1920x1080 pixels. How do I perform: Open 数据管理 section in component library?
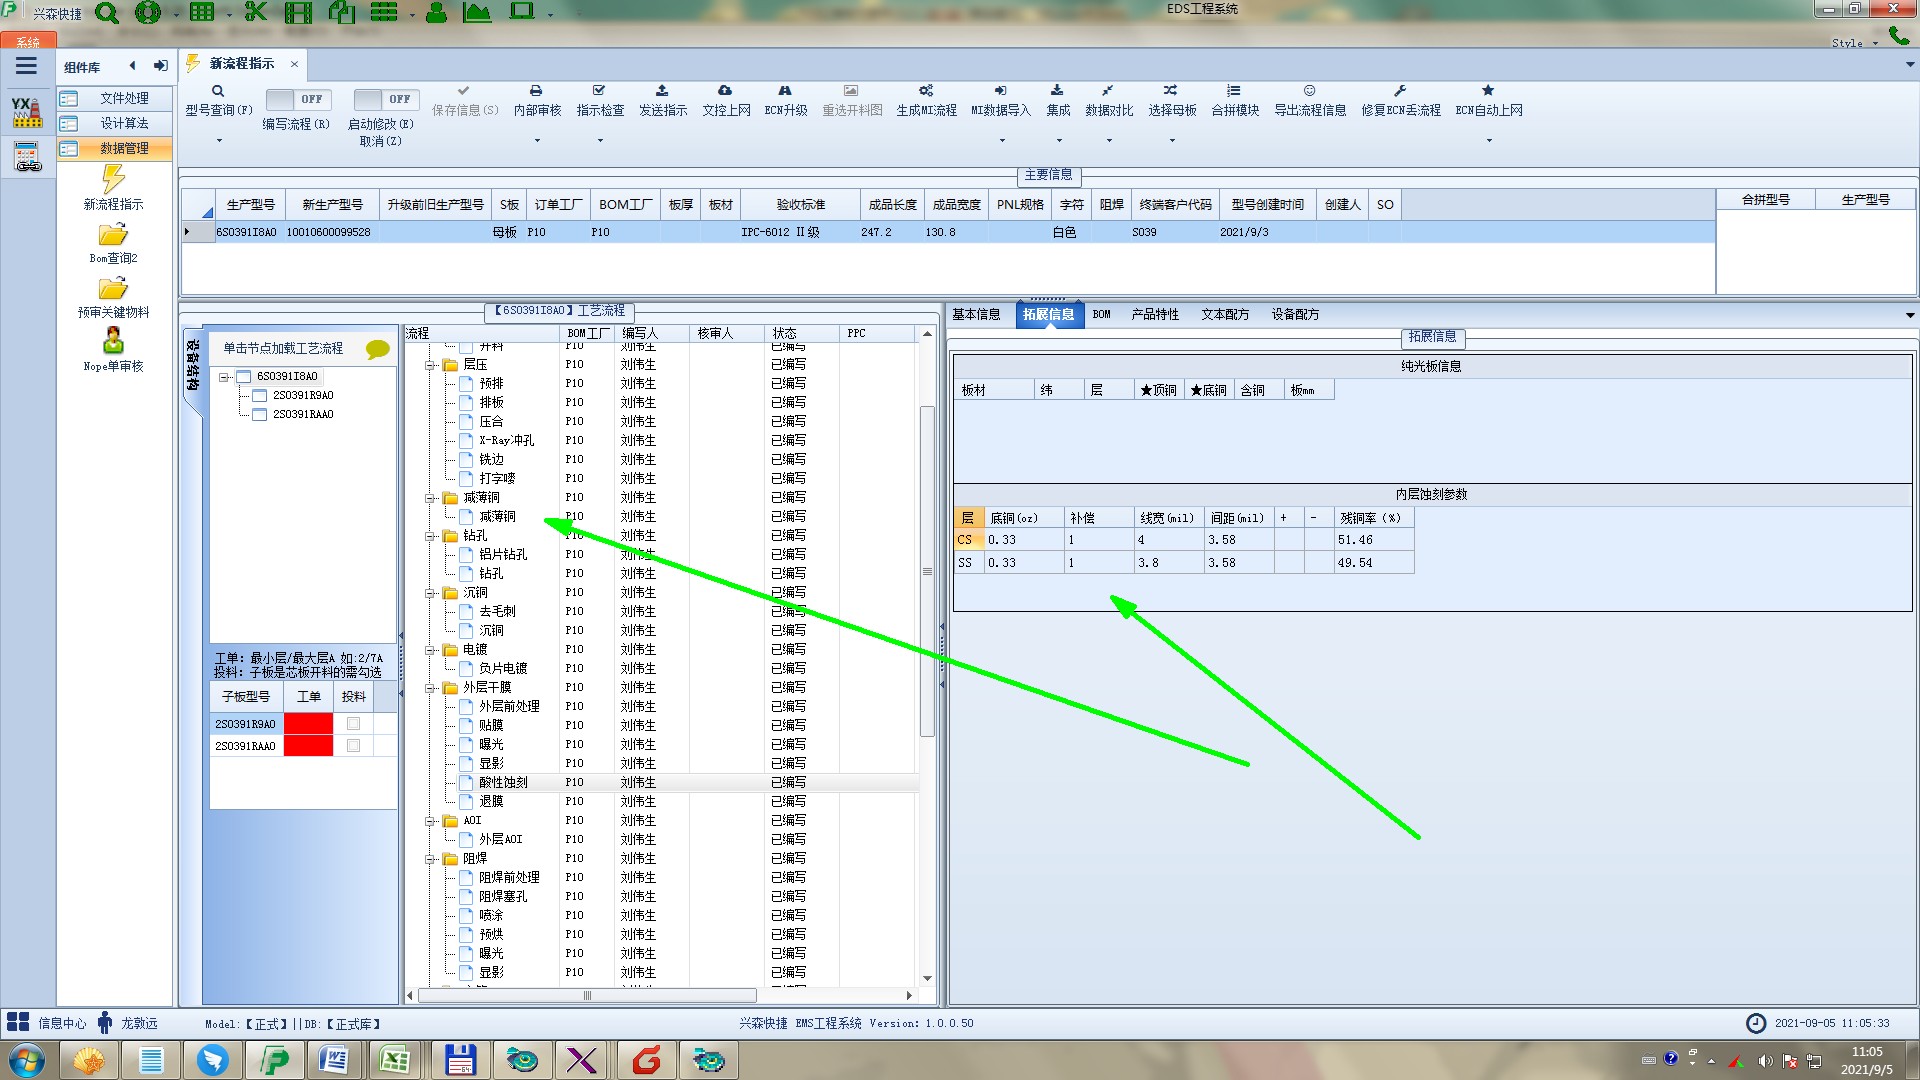pyautogui.click(x=115, y=149)
